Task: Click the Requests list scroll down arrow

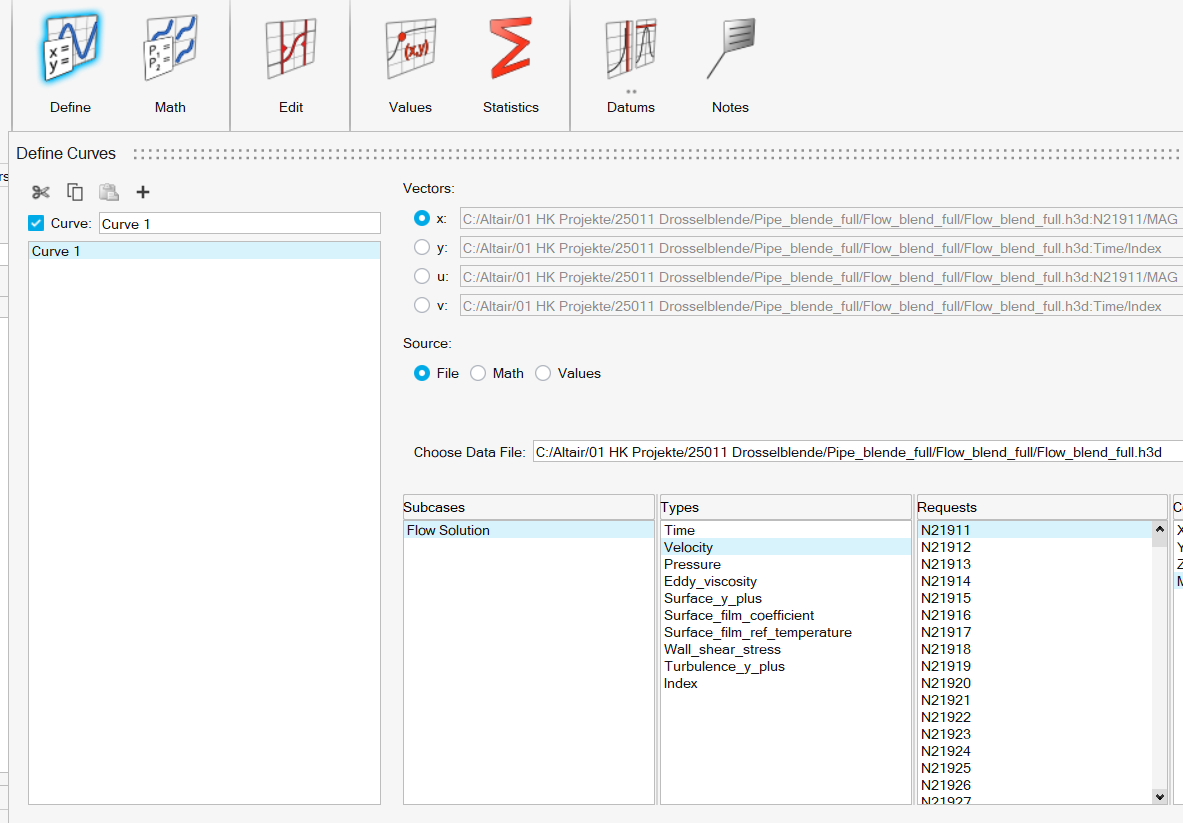Action: click(x=1160, y=797)
